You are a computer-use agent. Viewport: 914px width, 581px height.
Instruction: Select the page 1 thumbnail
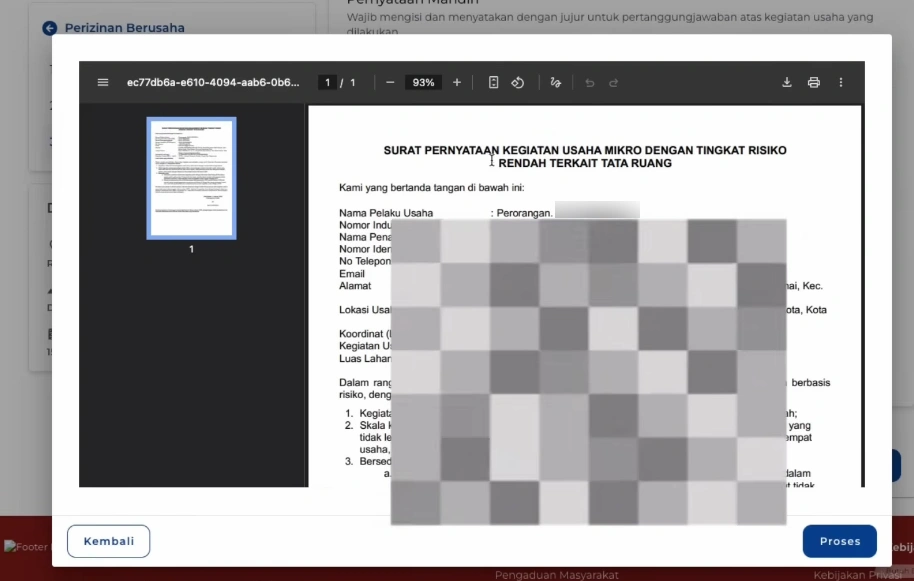pyautogui.click(x=191, y=178)
